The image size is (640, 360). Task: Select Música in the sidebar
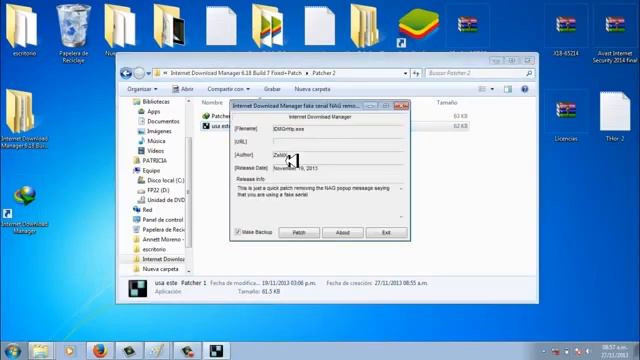[x=152, y=141]
